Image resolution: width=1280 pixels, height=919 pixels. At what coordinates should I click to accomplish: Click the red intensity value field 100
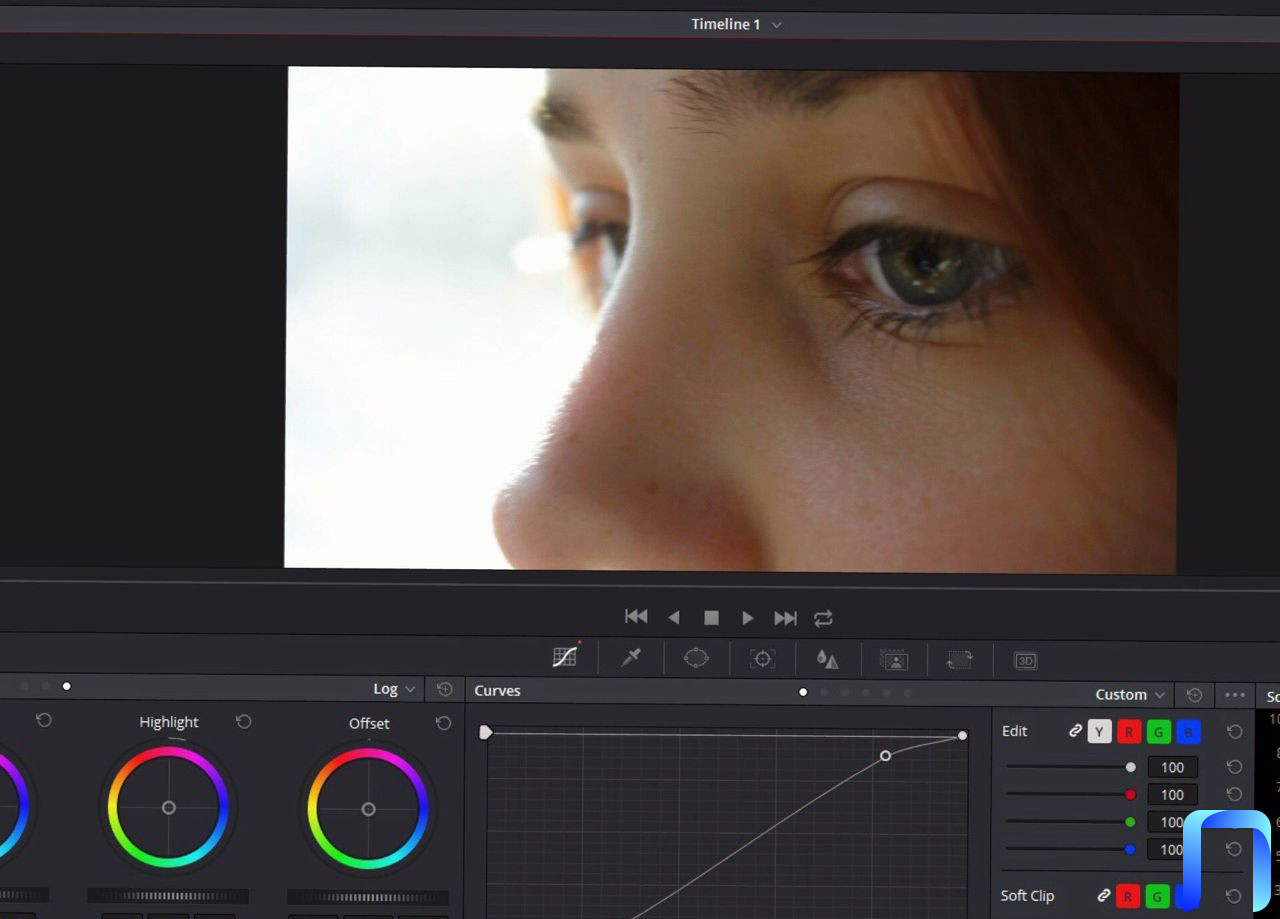click(1172, 795)
